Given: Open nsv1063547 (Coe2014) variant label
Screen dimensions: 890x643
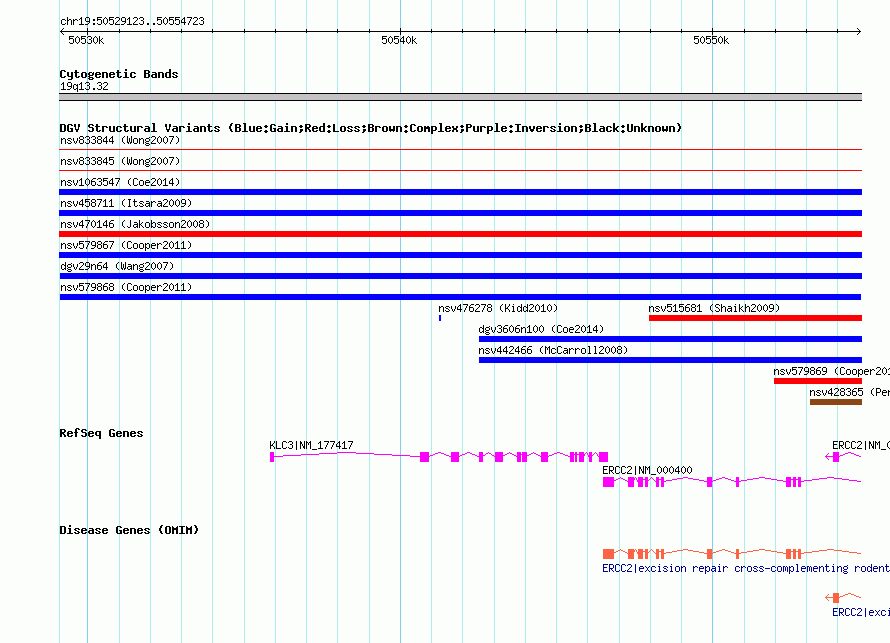Looking at the screenshot, I should pyautogui.click(x=120, y=182).
